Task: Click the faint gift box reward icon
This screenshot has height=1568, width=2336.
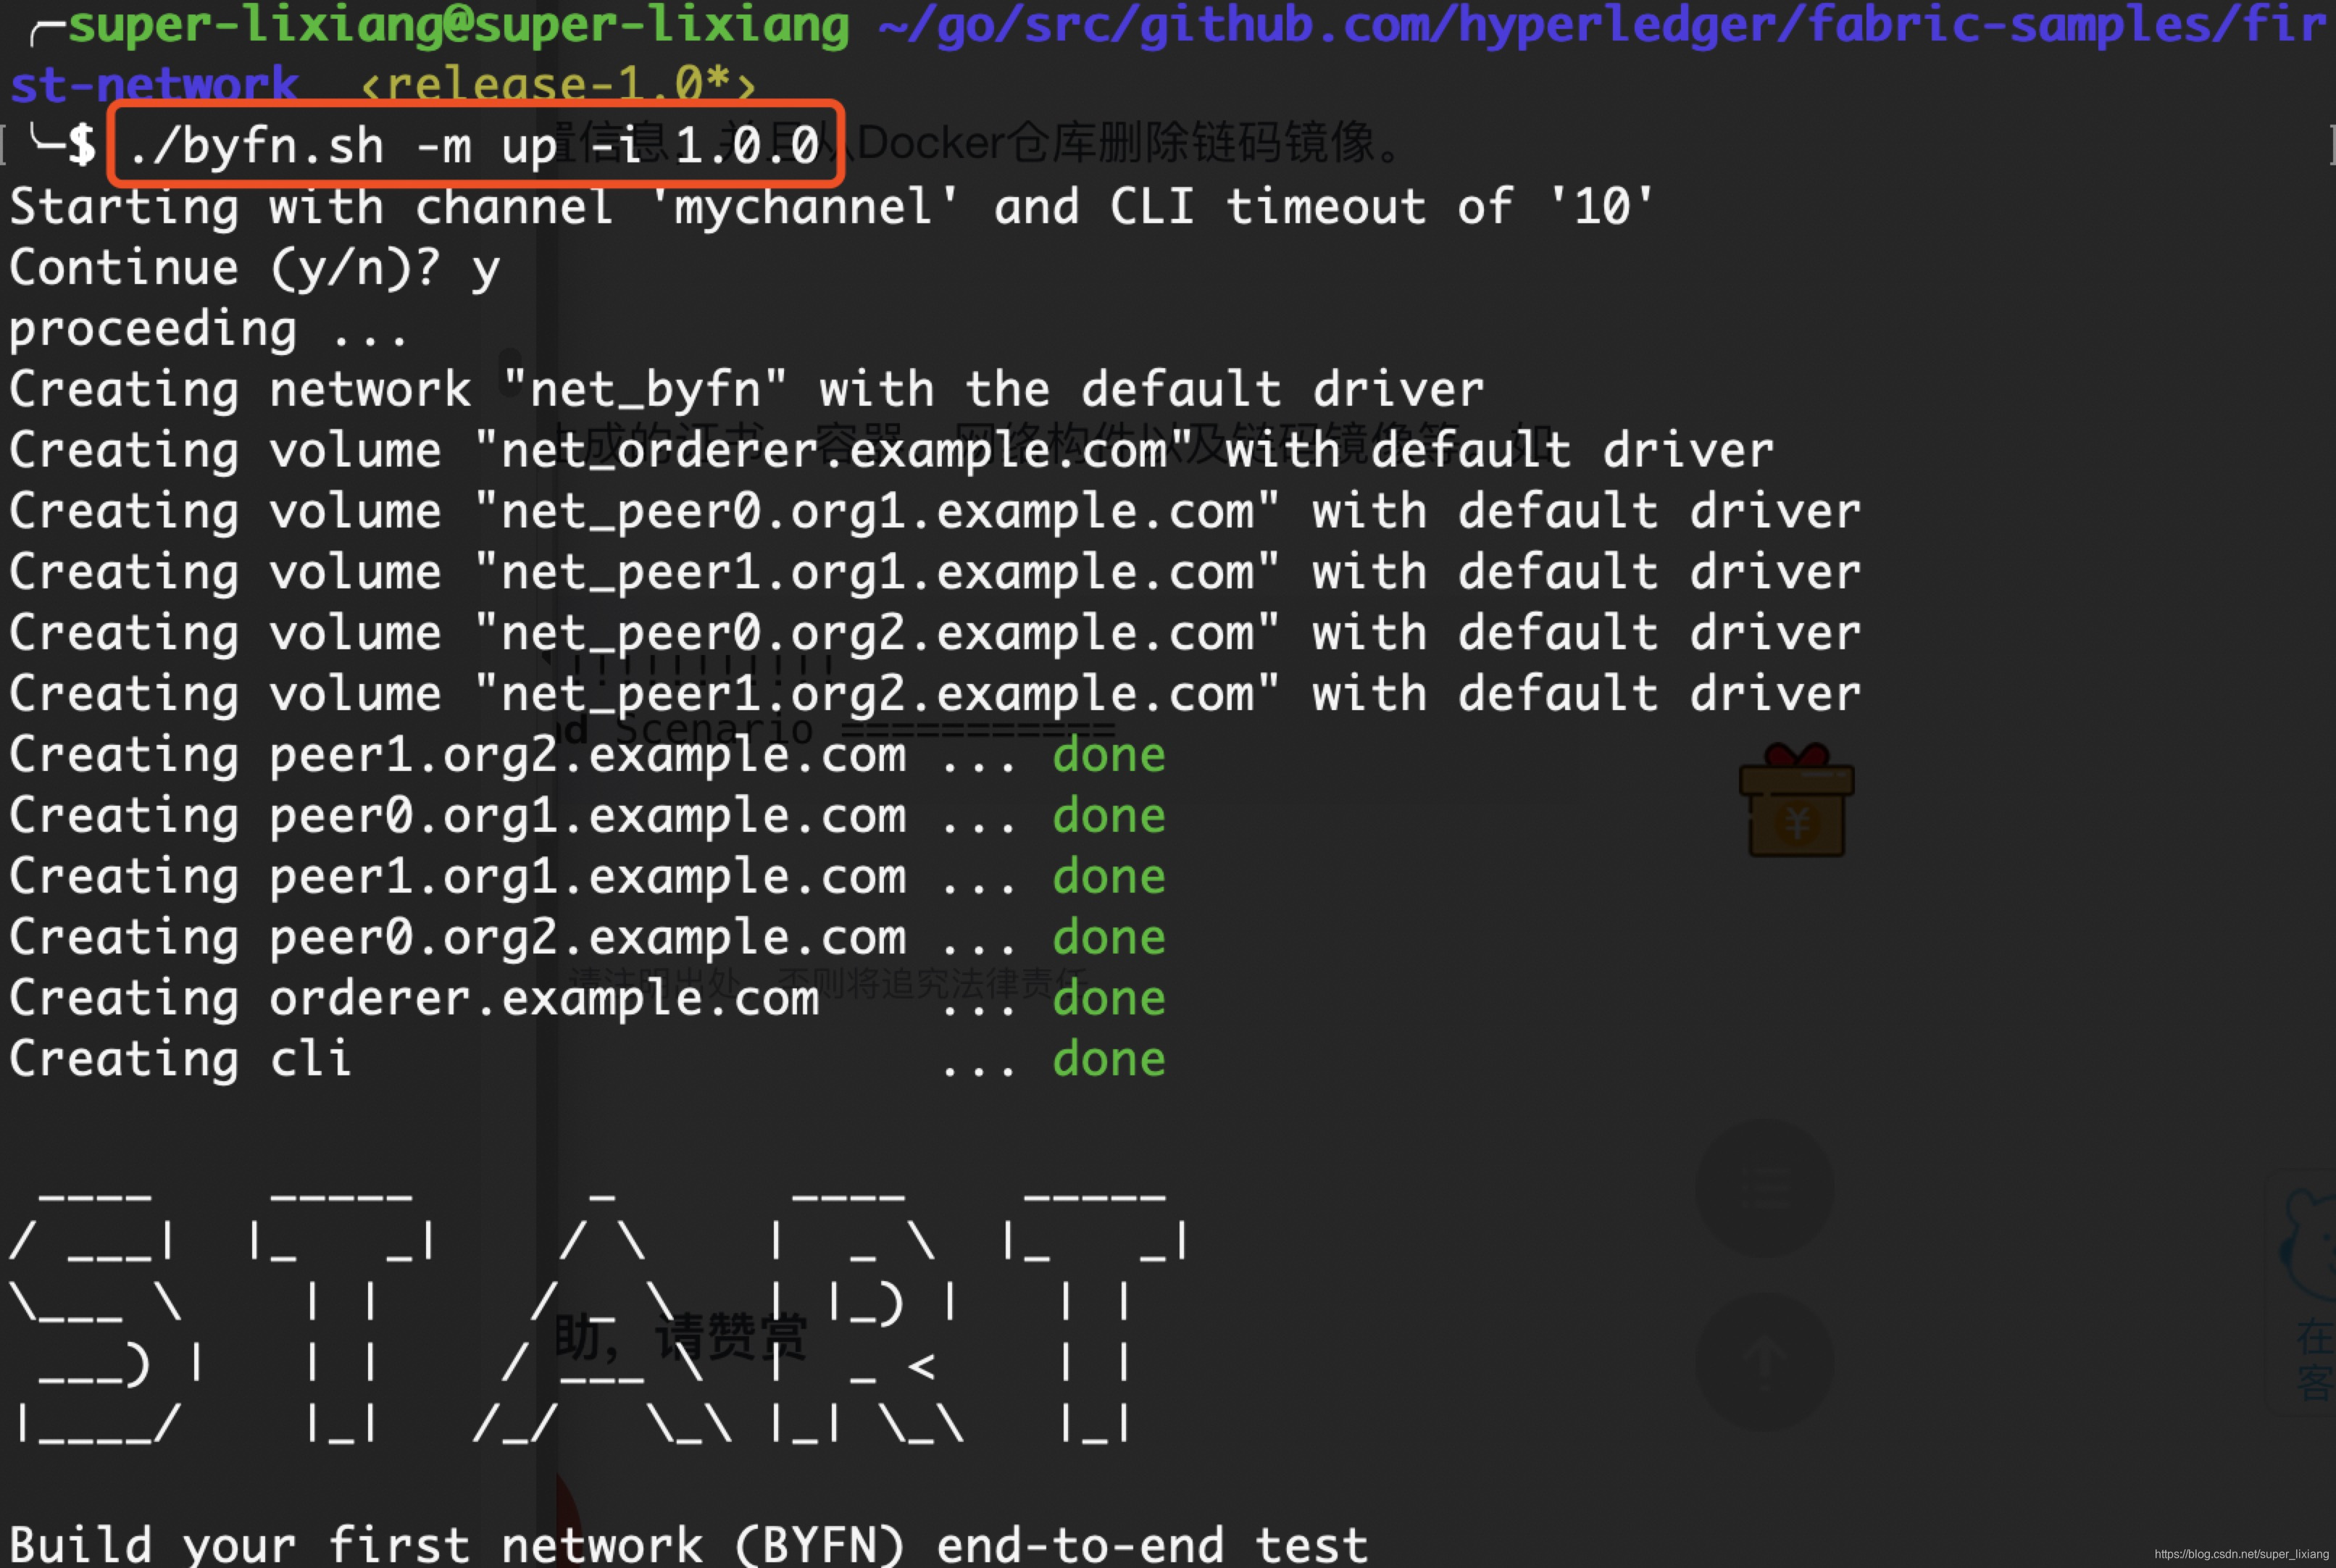Action: pyautogui.click(x=1796, y=800)
